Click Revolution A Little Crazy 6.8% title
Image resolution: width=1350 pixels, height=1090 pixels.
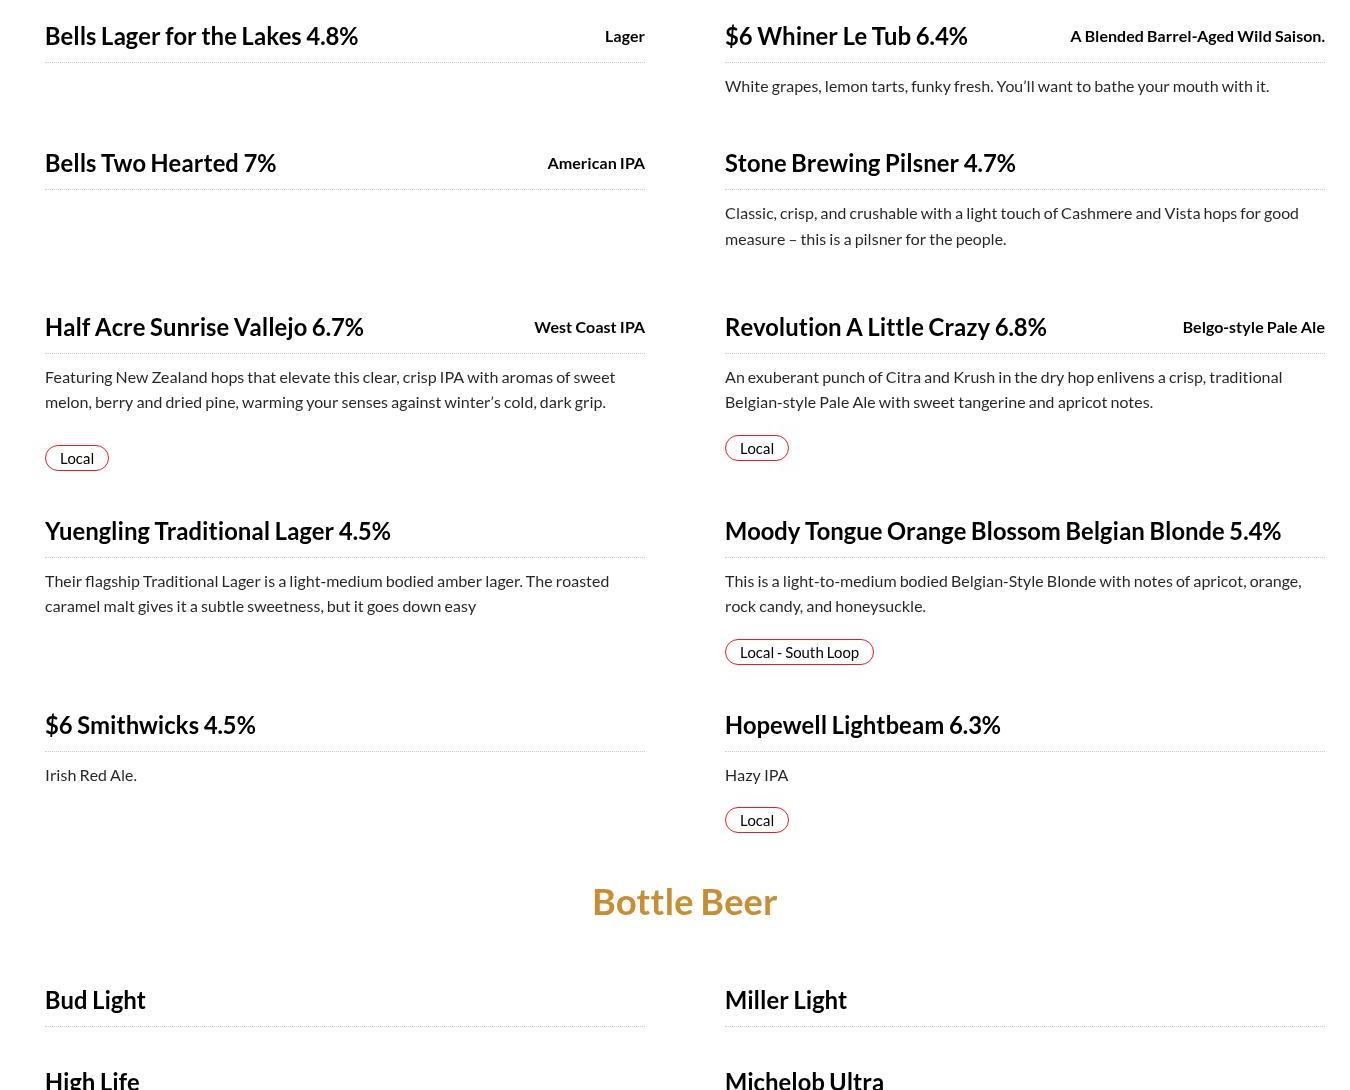coord(885,327)
